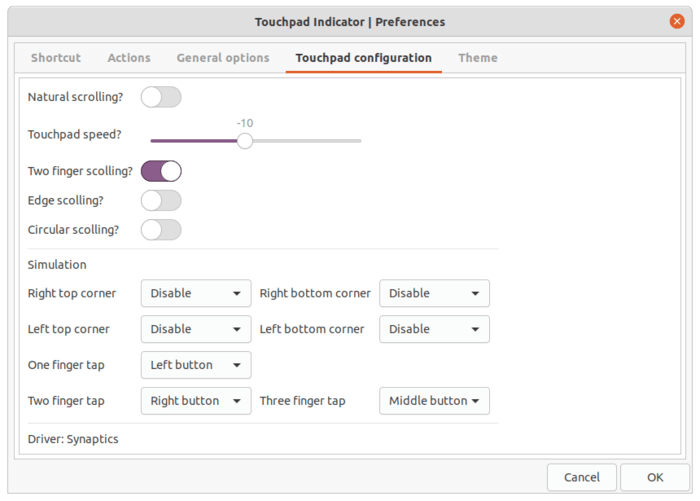Click the Touchpad speed slider handle

tap(245, 141)
